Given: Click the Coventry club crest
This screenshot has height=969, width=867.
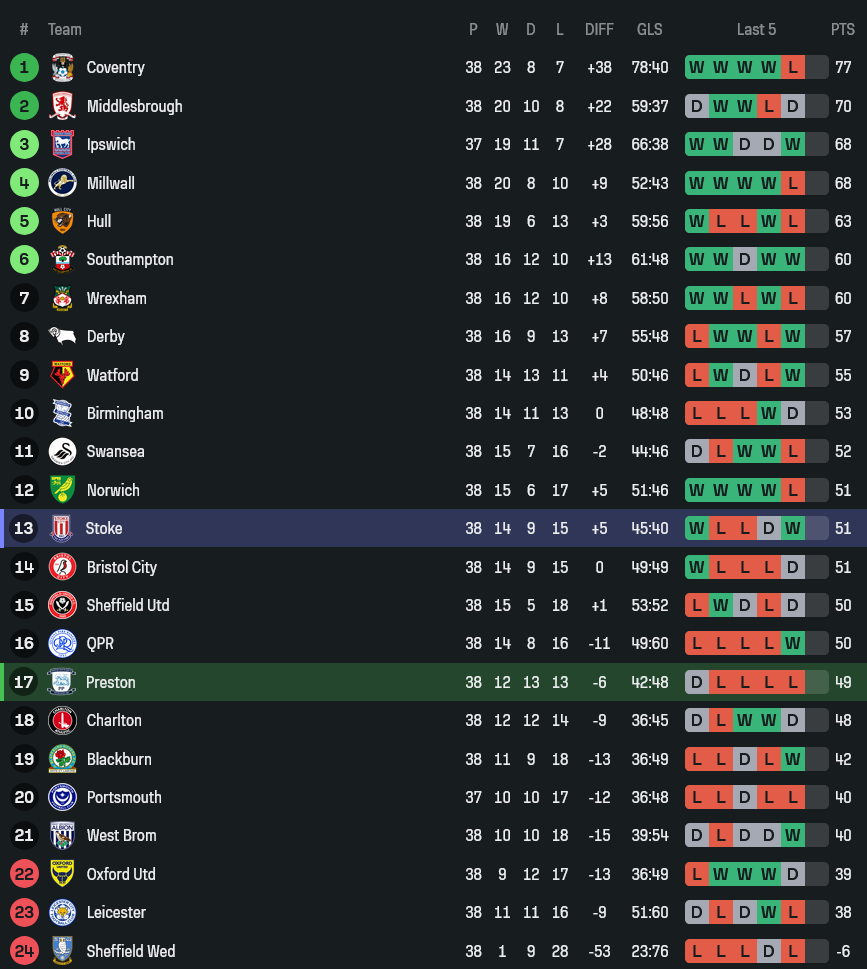Looking at the screenshot, I should pyautogui.click(x=62, y=68).
